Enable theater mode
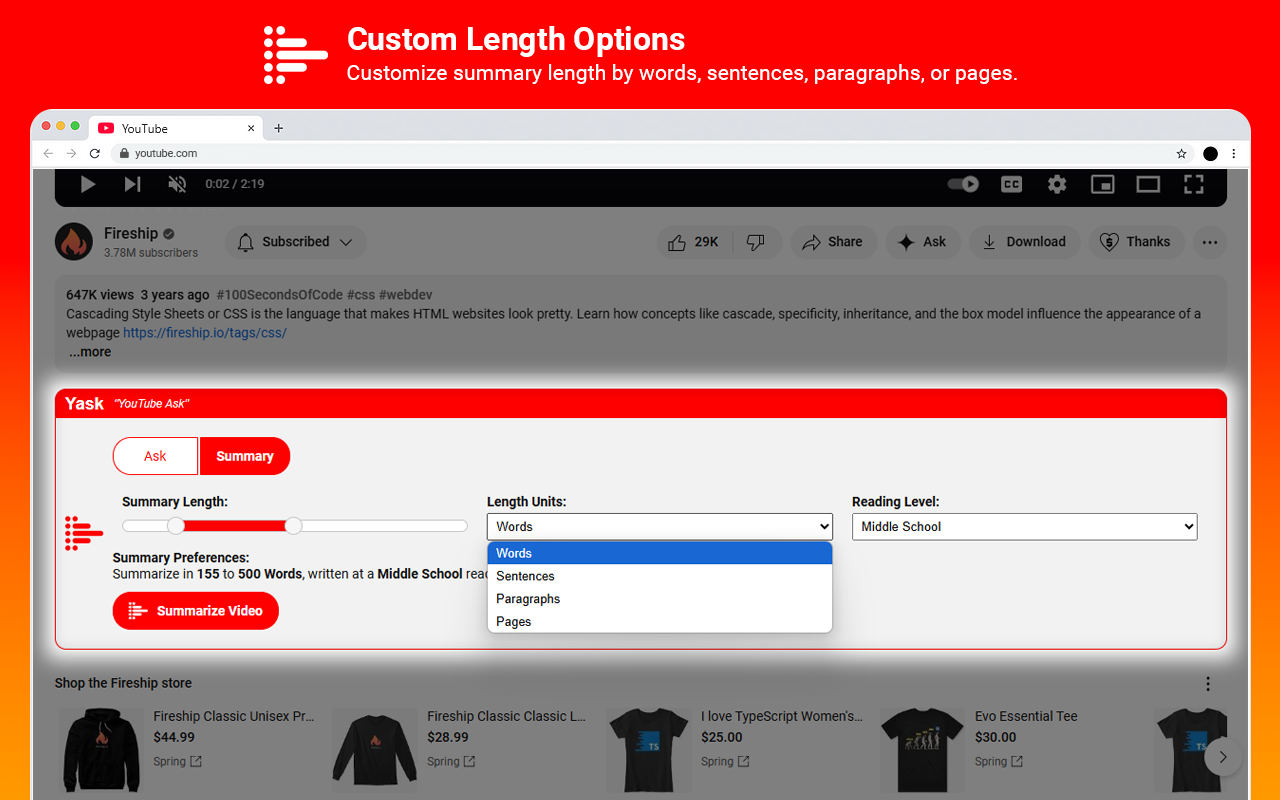Viewport: 1280px width, 800px height. 1148,184
